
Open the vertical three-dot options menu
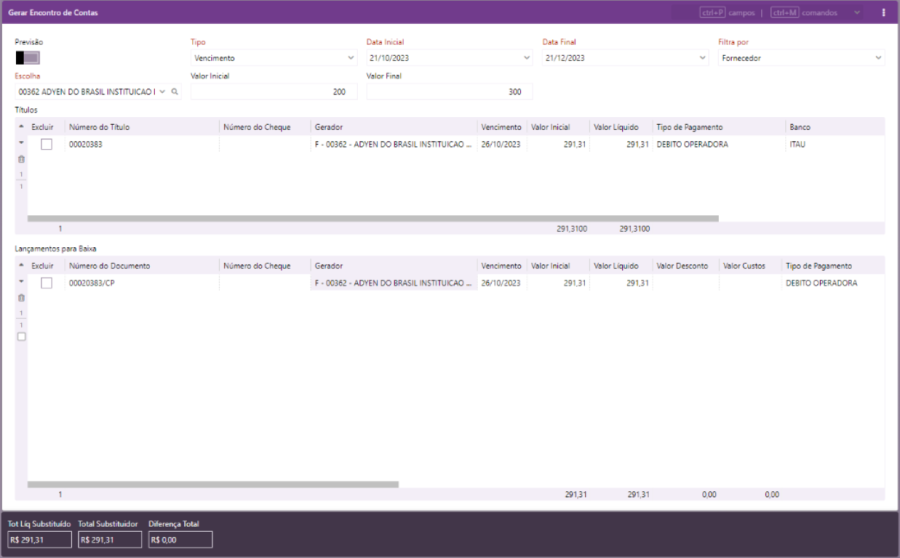click(883, 13)
